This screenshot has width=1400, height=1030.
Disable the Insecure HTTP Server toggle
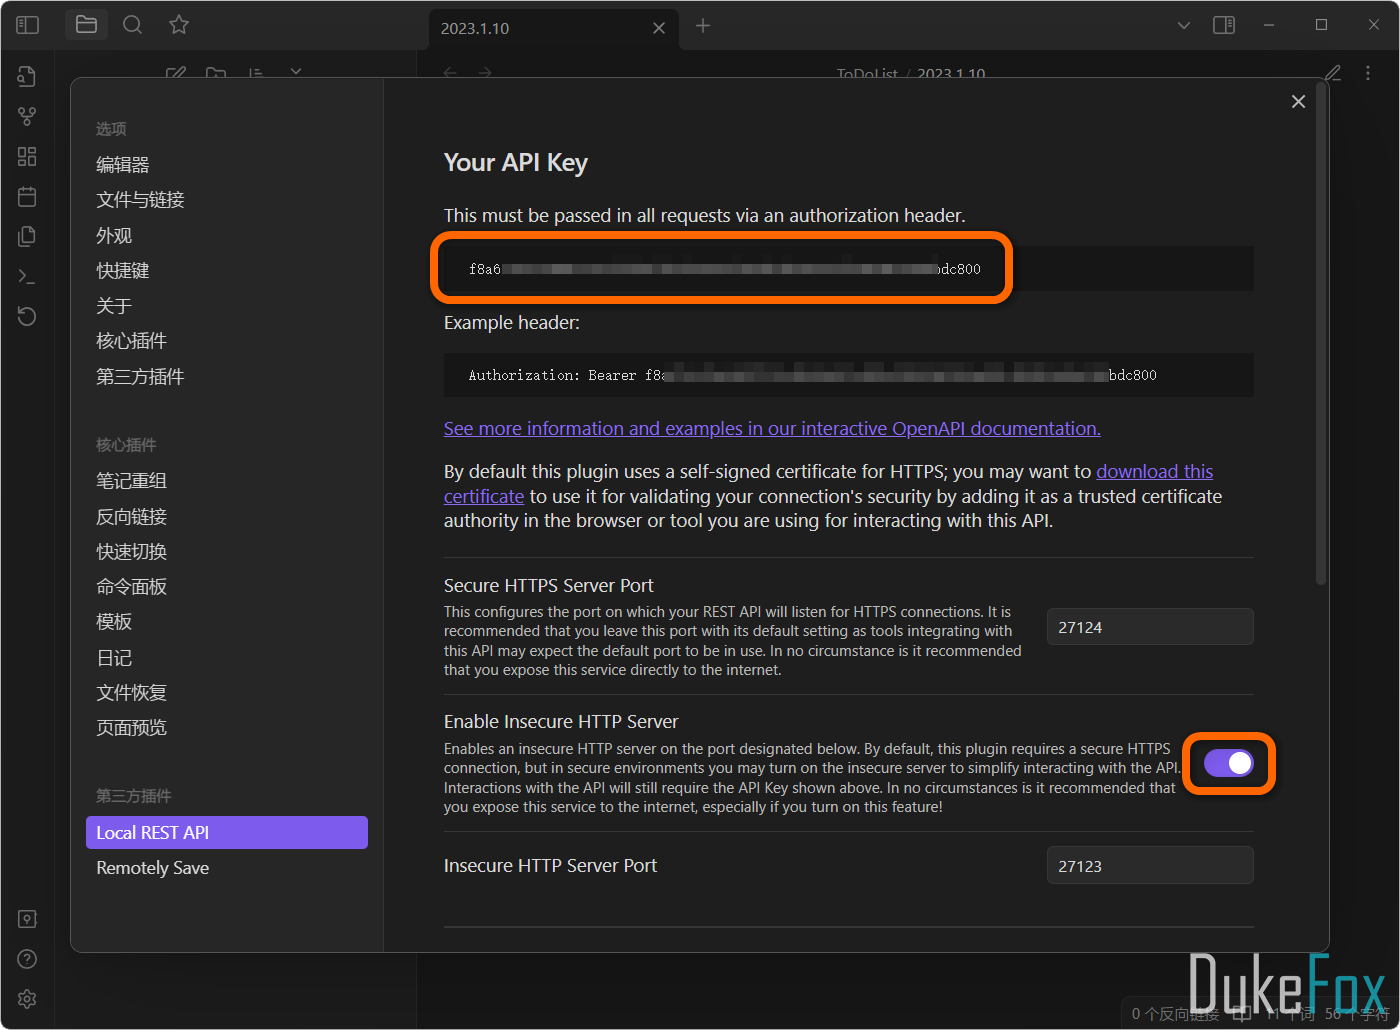point(1228,764)
